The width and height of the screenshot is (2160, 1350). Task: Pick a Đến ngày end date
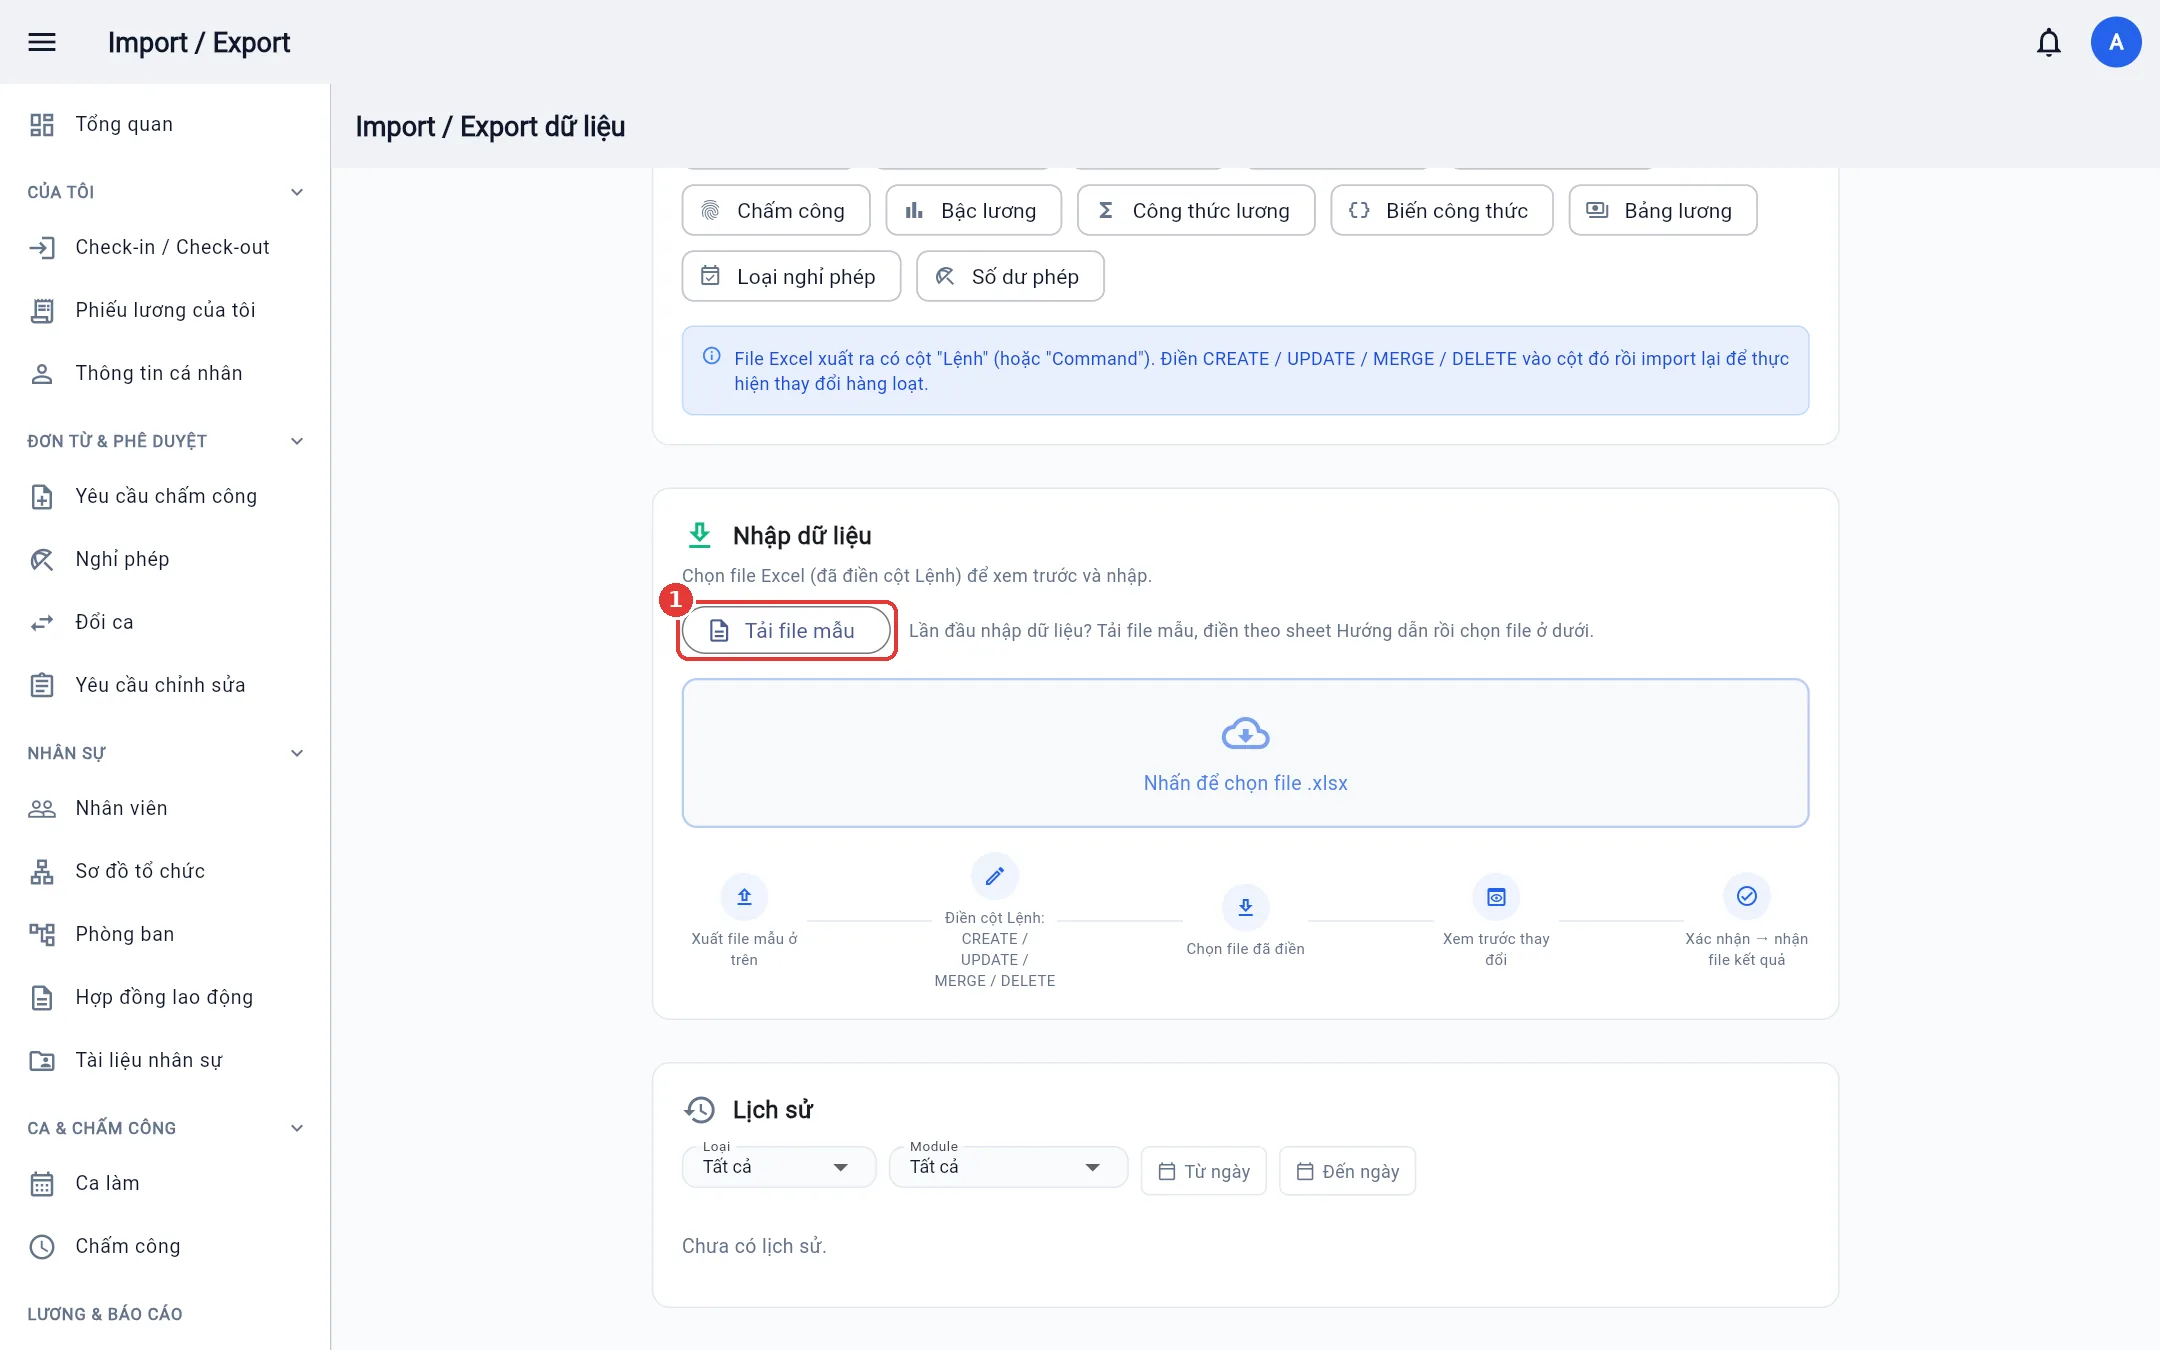coord(1348,1171)
